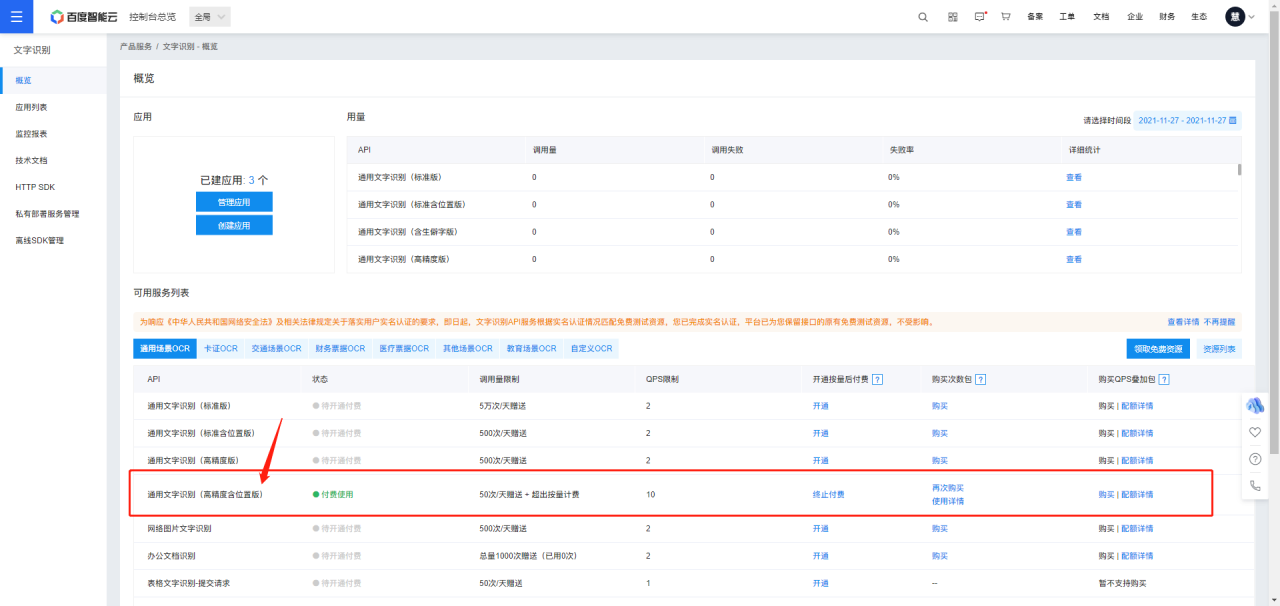The height and width of the screenshot is (606, 1280).
Task: Click 产品服务 in the breadcrumb
Action: (136, 47)
